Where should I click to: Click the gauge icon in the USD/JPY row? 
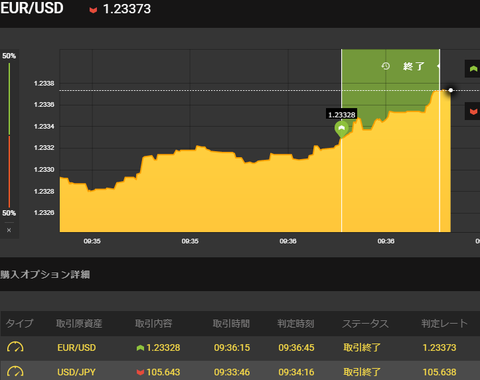(15, 372)
